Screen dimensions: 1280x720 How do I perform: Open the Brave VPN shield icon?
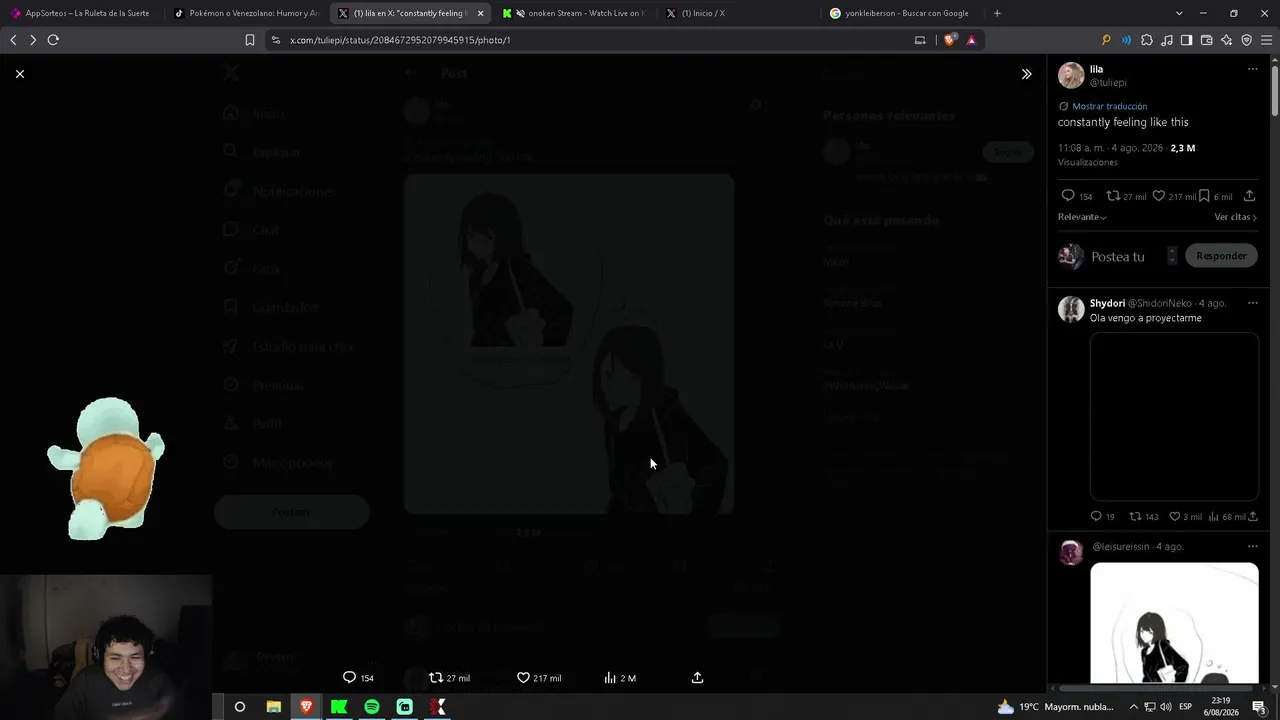pyautogui.click(x=1246, y=40)
